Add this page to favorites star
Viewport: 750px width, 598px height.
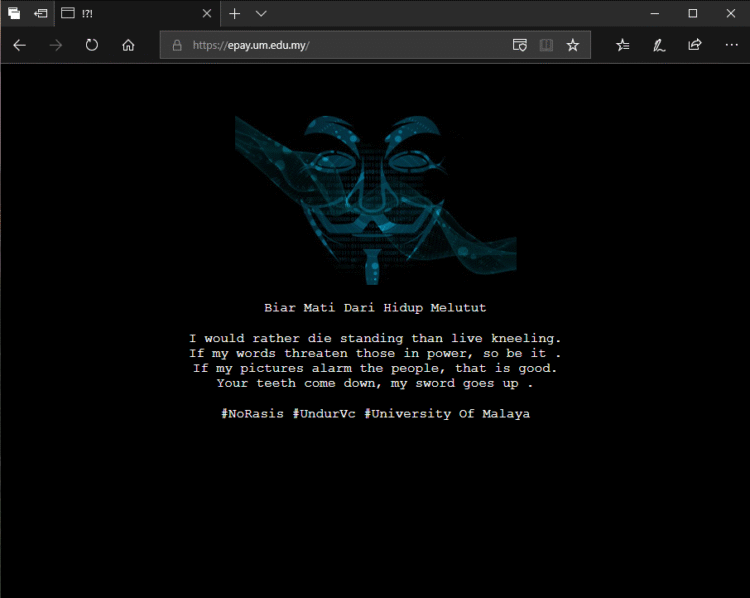point(573,45)
